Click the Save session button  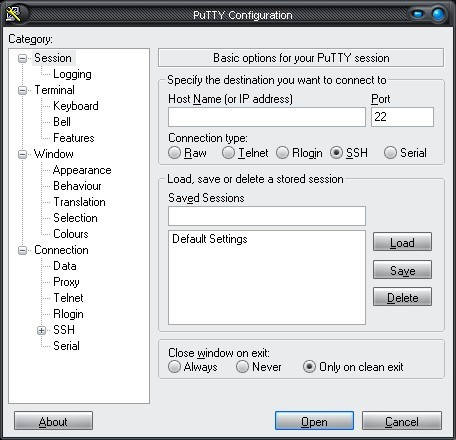402,270
